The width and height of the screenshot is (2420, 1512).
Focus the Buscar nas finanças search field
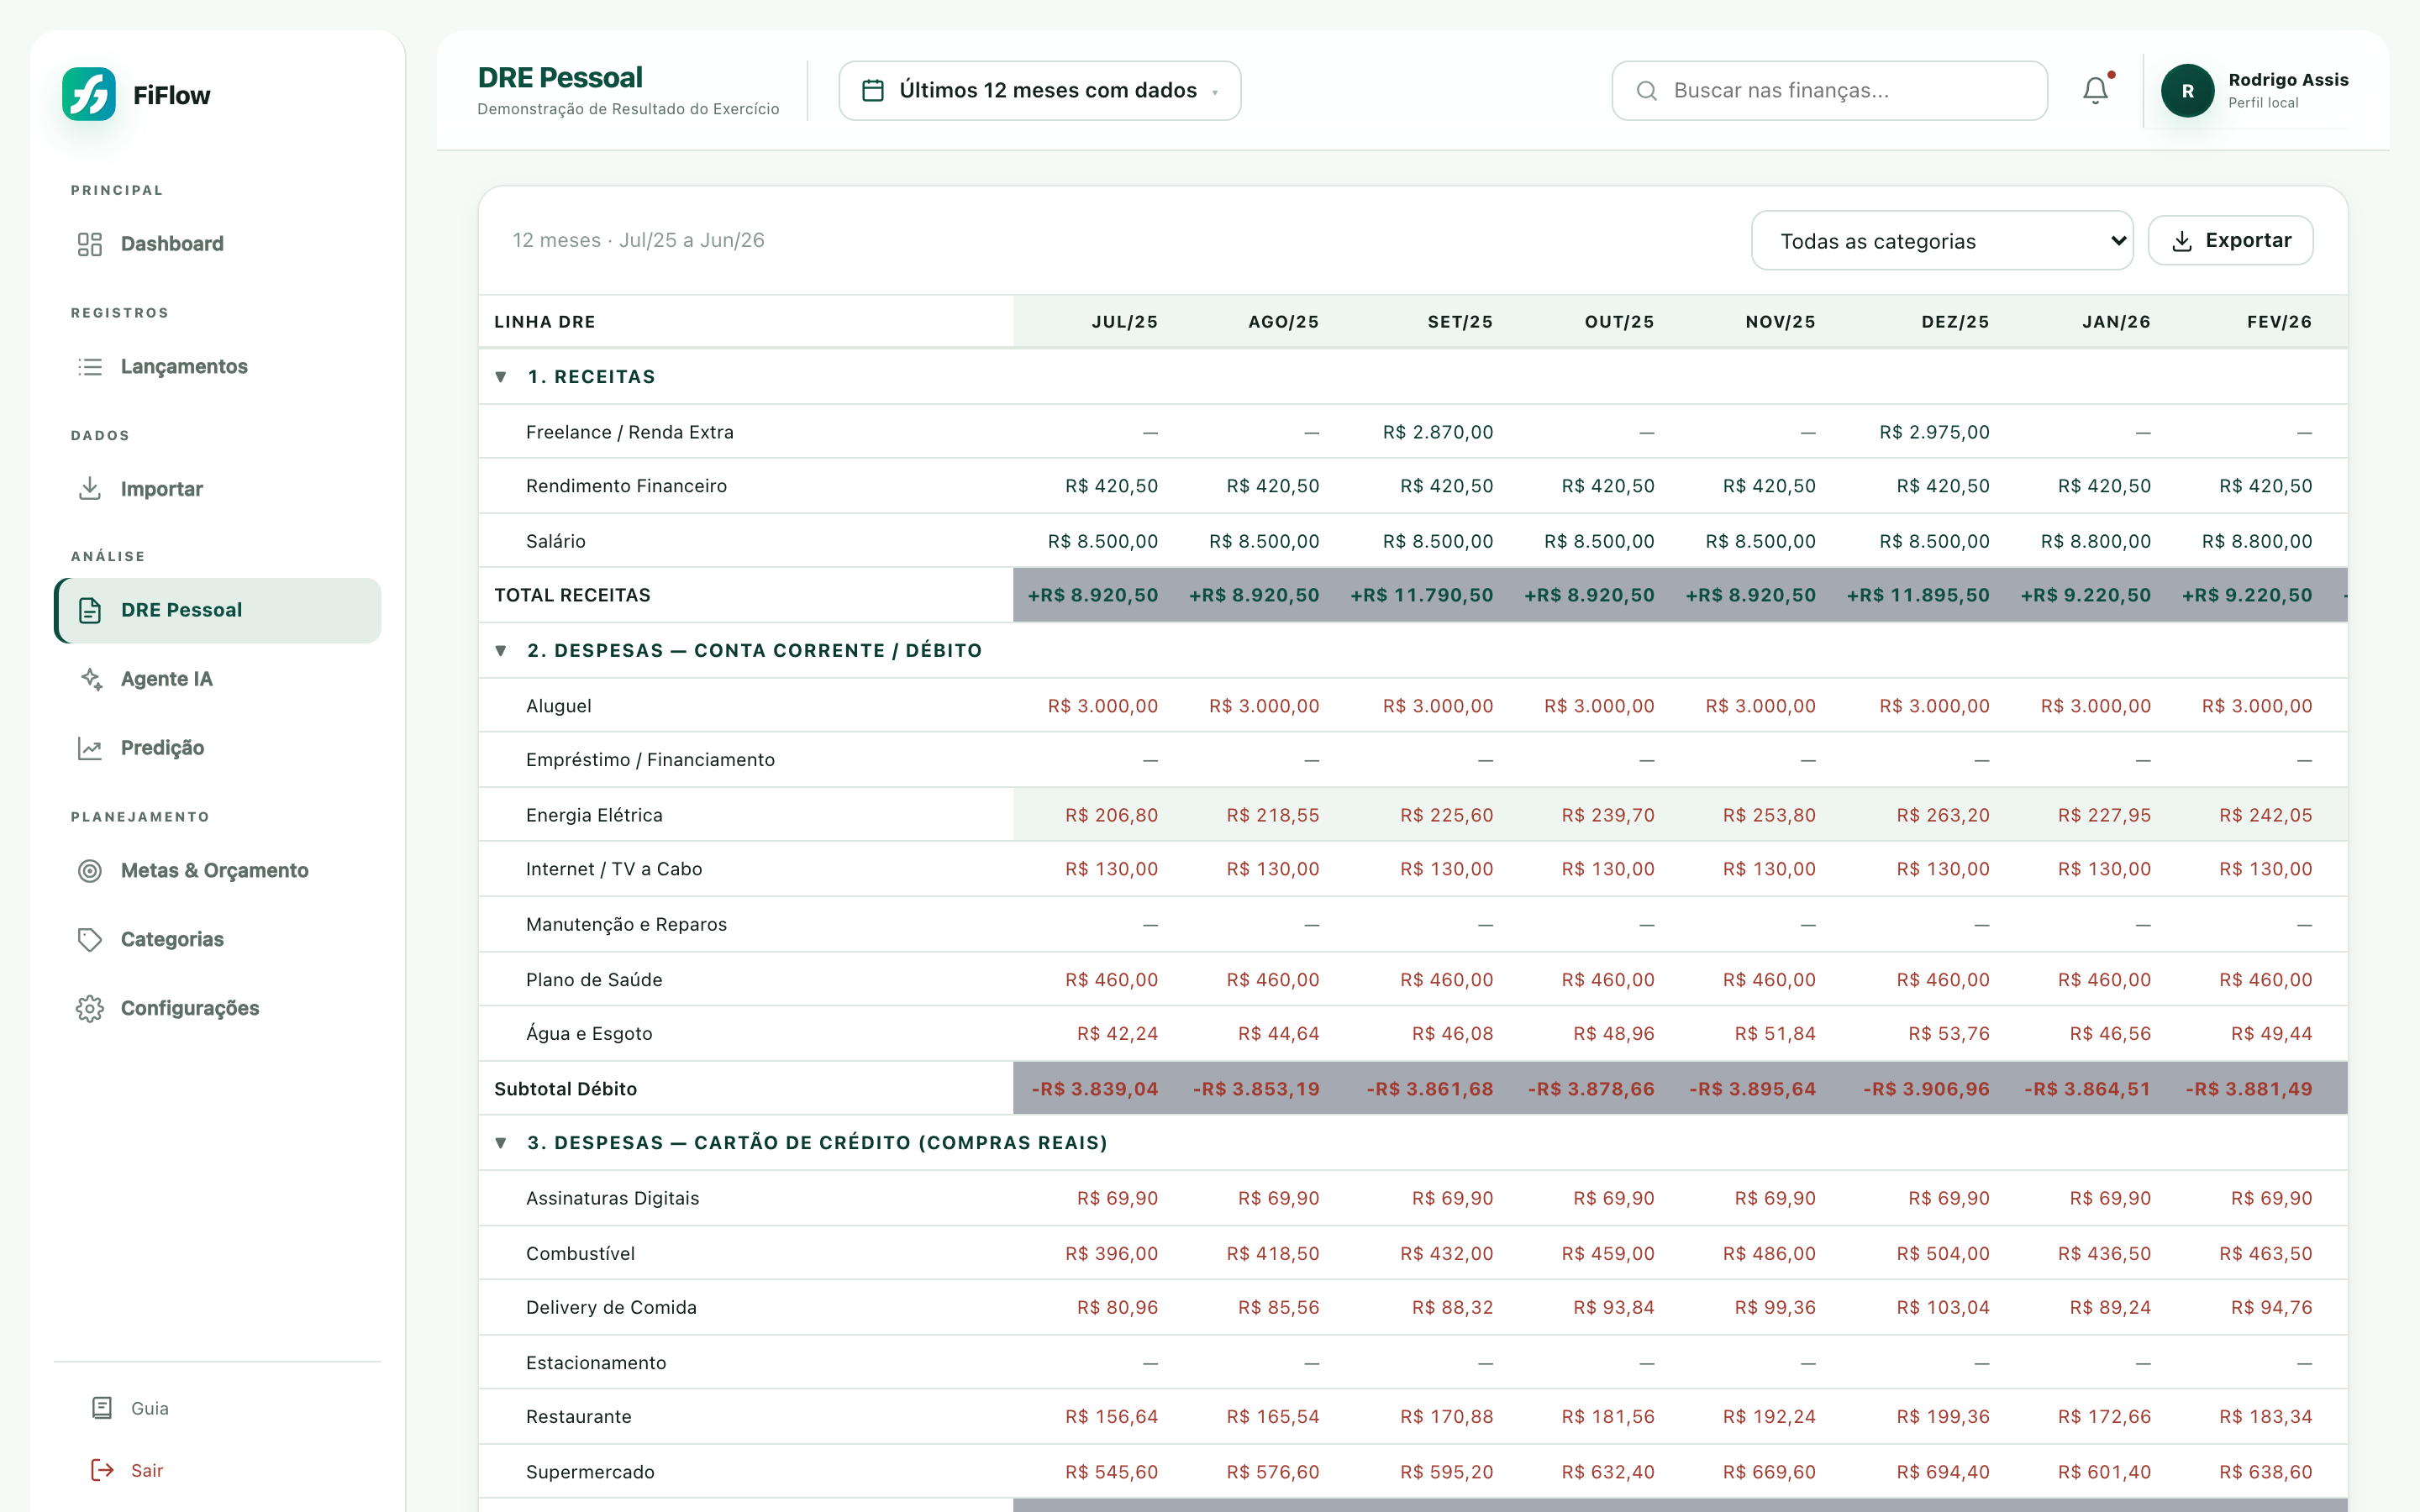click(1829, 91)
